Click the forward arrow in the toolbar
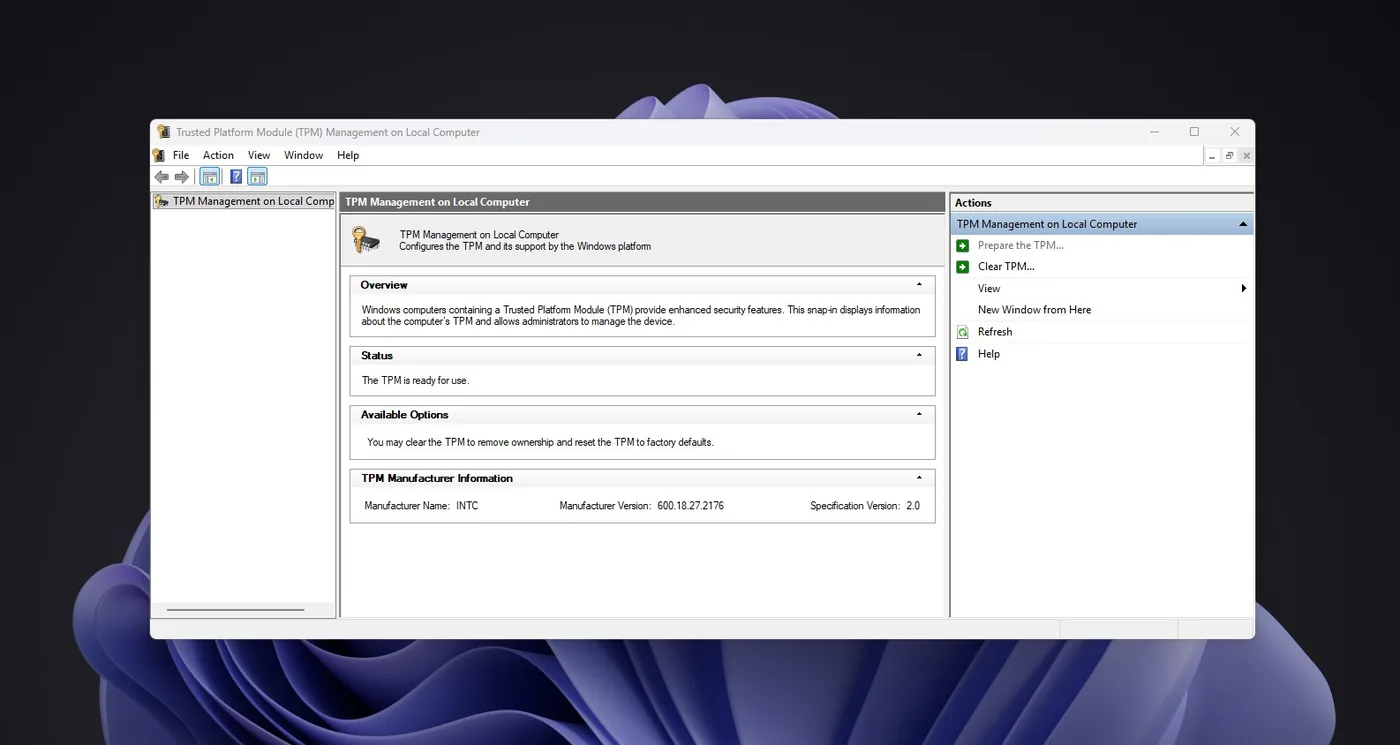 tap(182, 177)
